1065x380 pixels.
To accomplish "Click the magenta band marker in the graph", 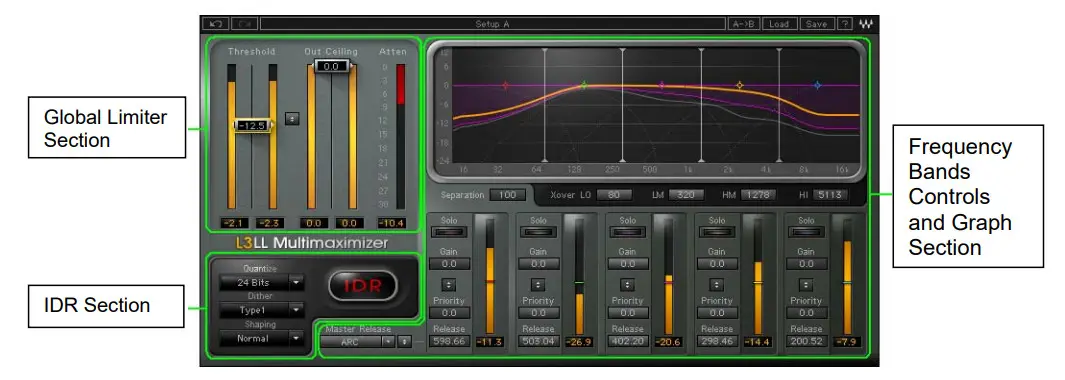I will (662, 86).
